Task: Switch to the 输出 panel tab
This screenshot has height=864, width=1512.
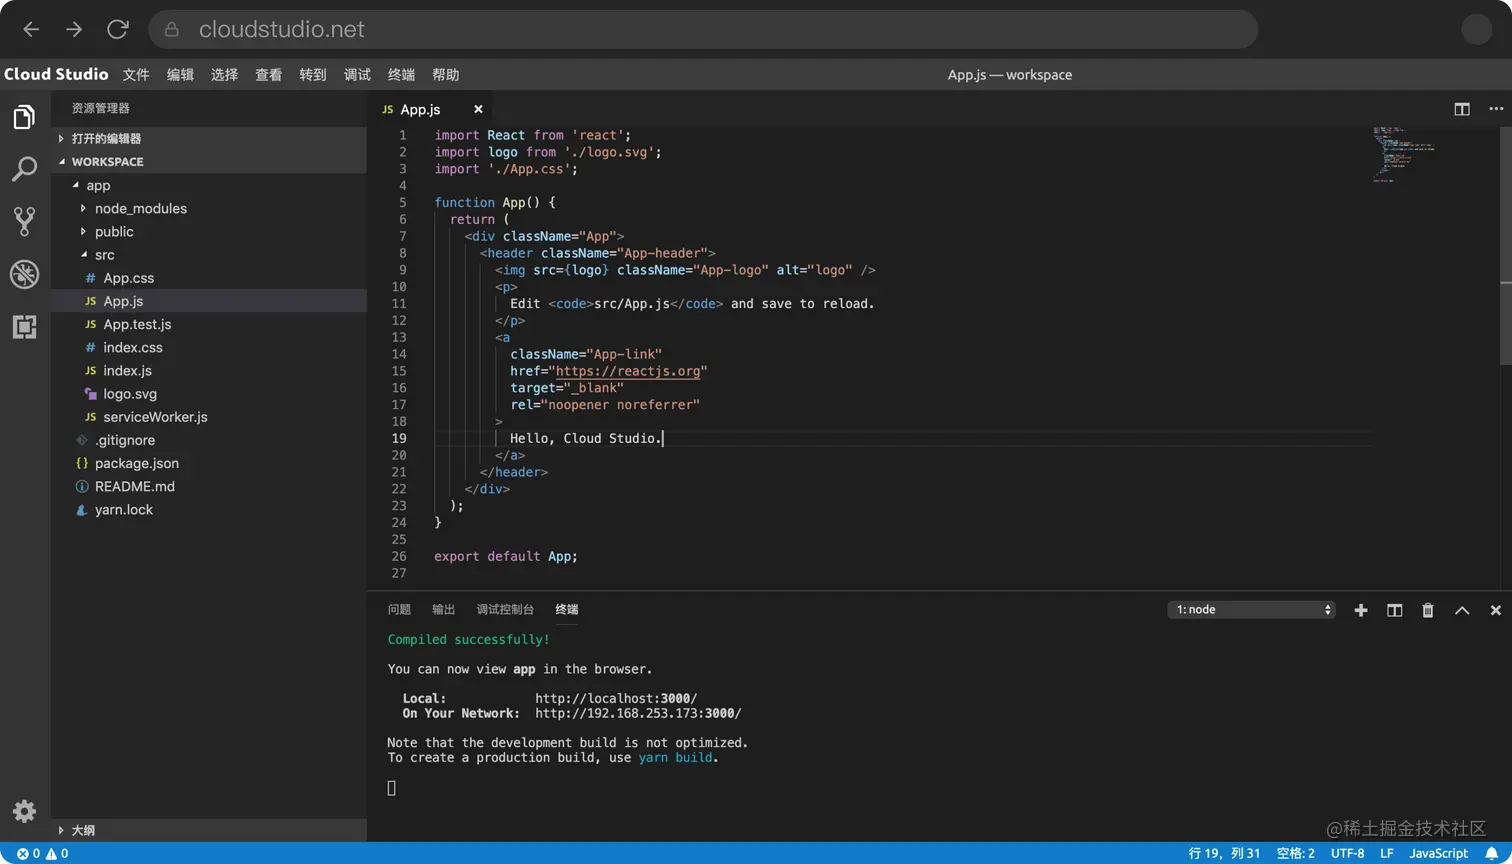Action: click(x=443, y=610)
